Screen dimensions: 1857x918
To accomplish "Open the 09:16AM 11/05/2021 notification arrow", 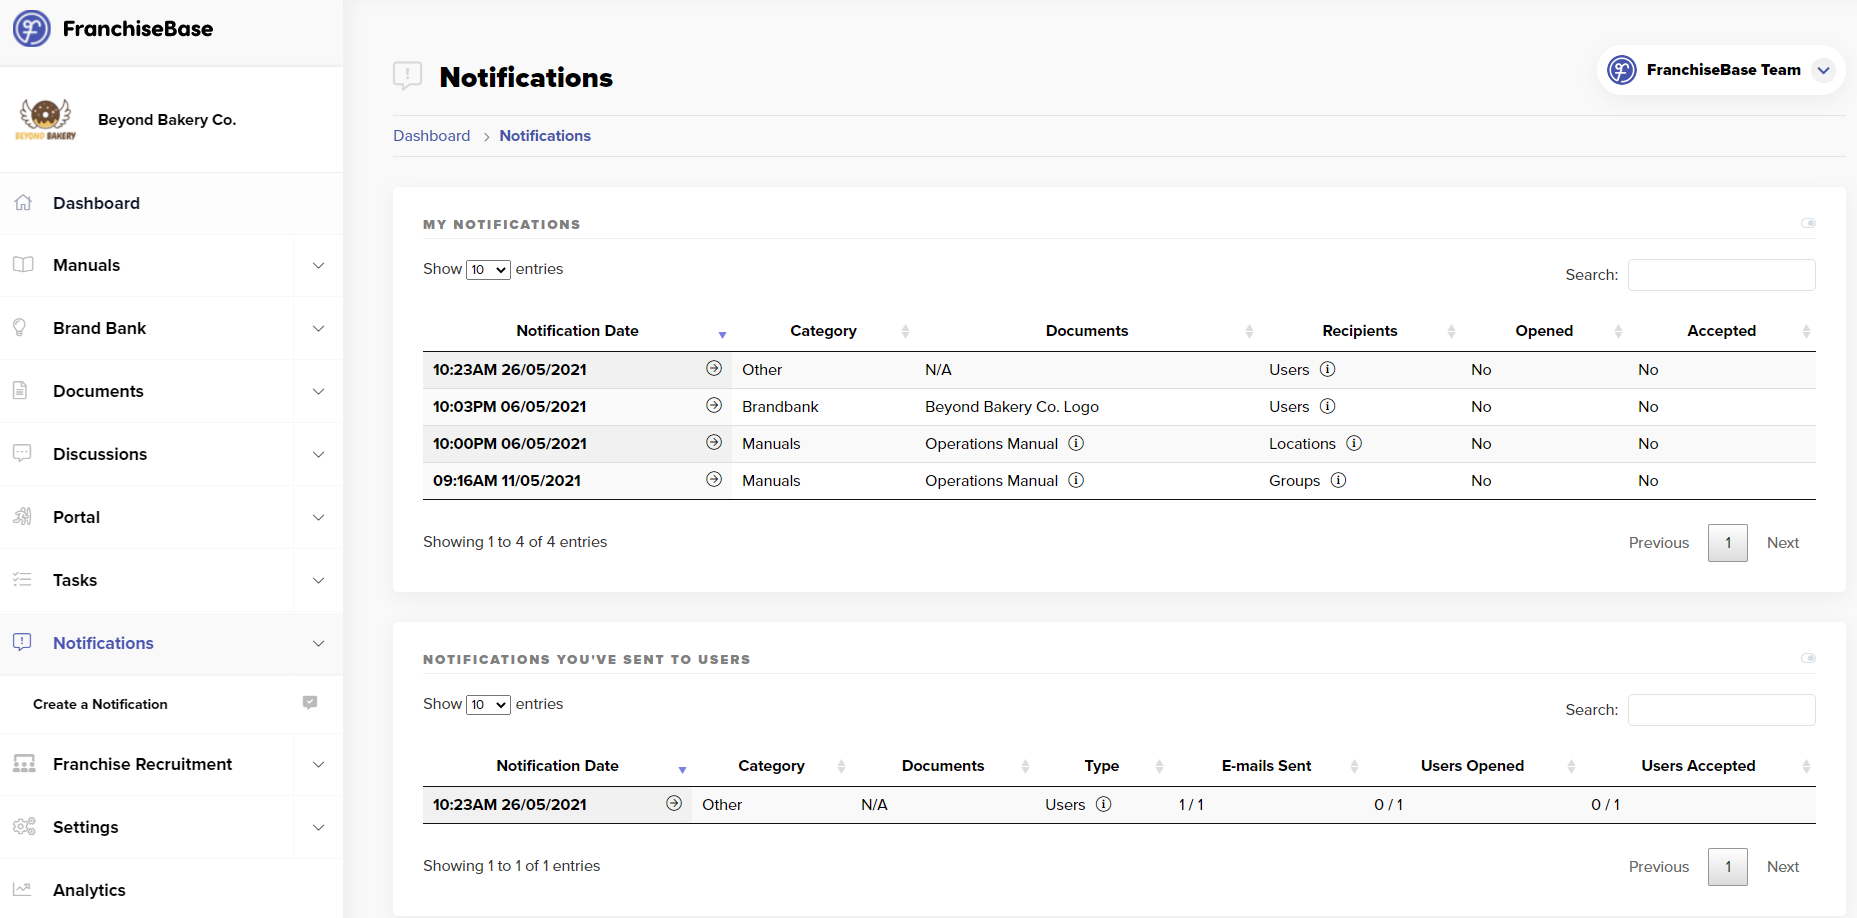I will click(714, 479).
